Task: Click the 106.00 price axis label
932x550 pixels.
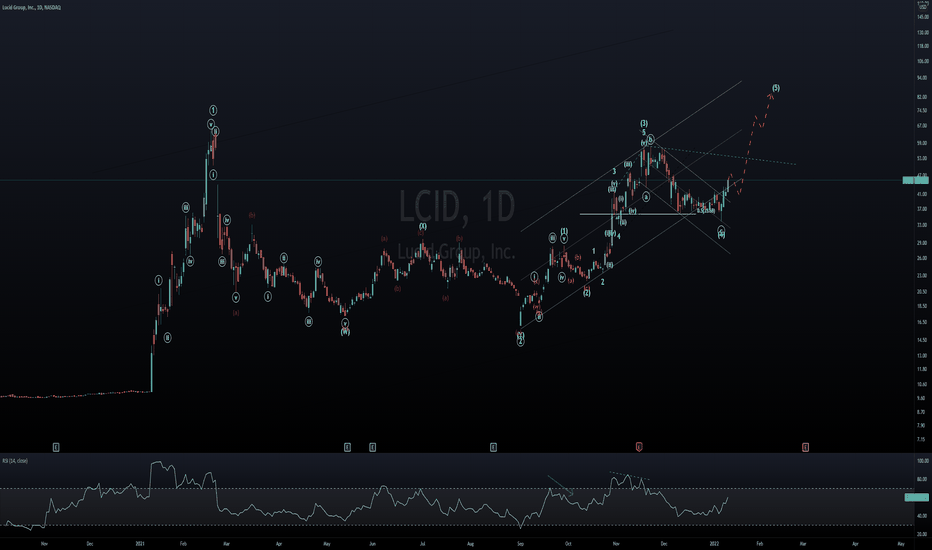Action: point(922,61)
